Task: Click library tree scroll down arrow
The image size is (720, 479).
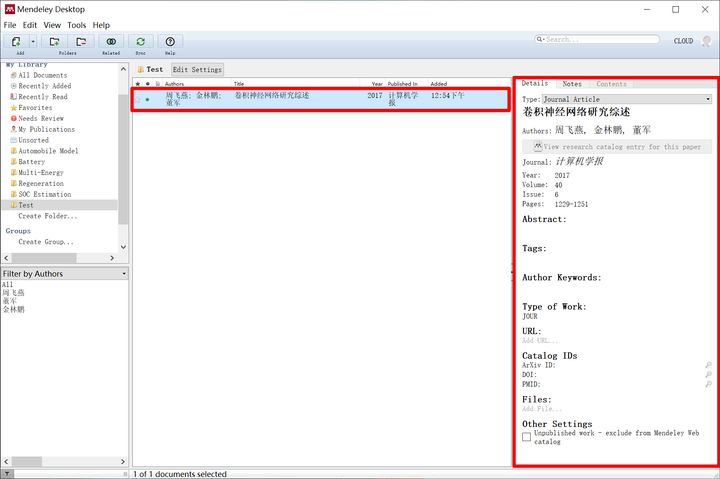Action: click(x=123, y=247)
